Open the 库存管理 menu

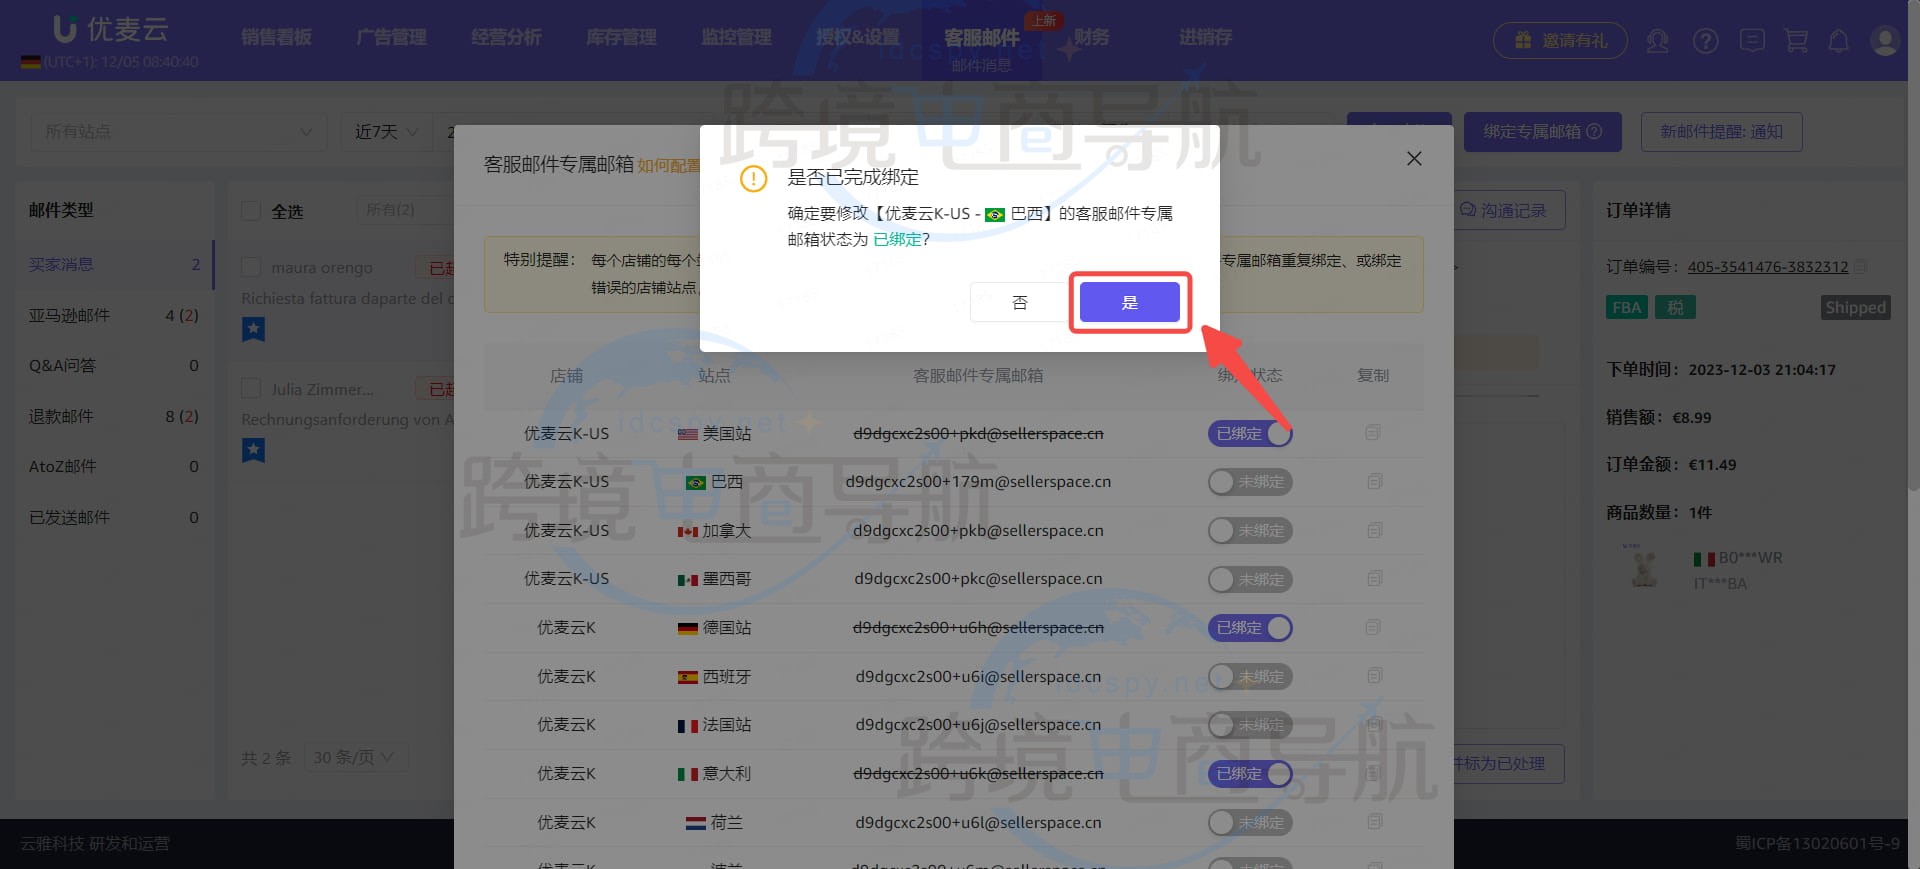pos(621,37)
